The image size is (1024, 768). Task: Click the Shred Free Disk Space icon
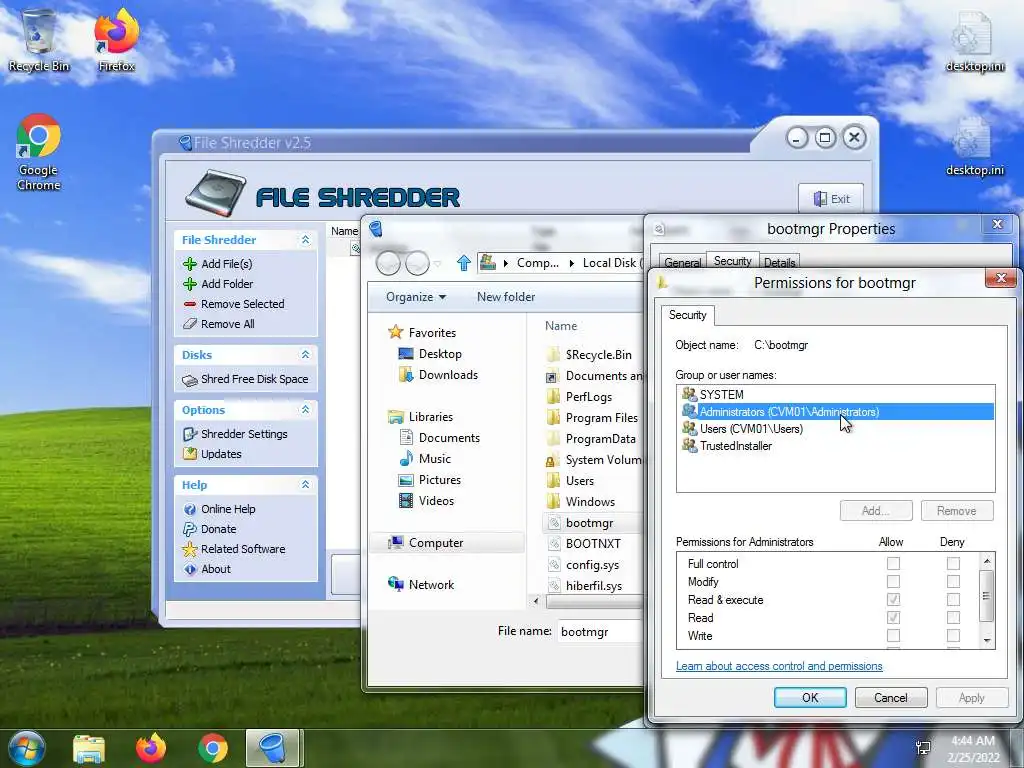click(190, 379)
